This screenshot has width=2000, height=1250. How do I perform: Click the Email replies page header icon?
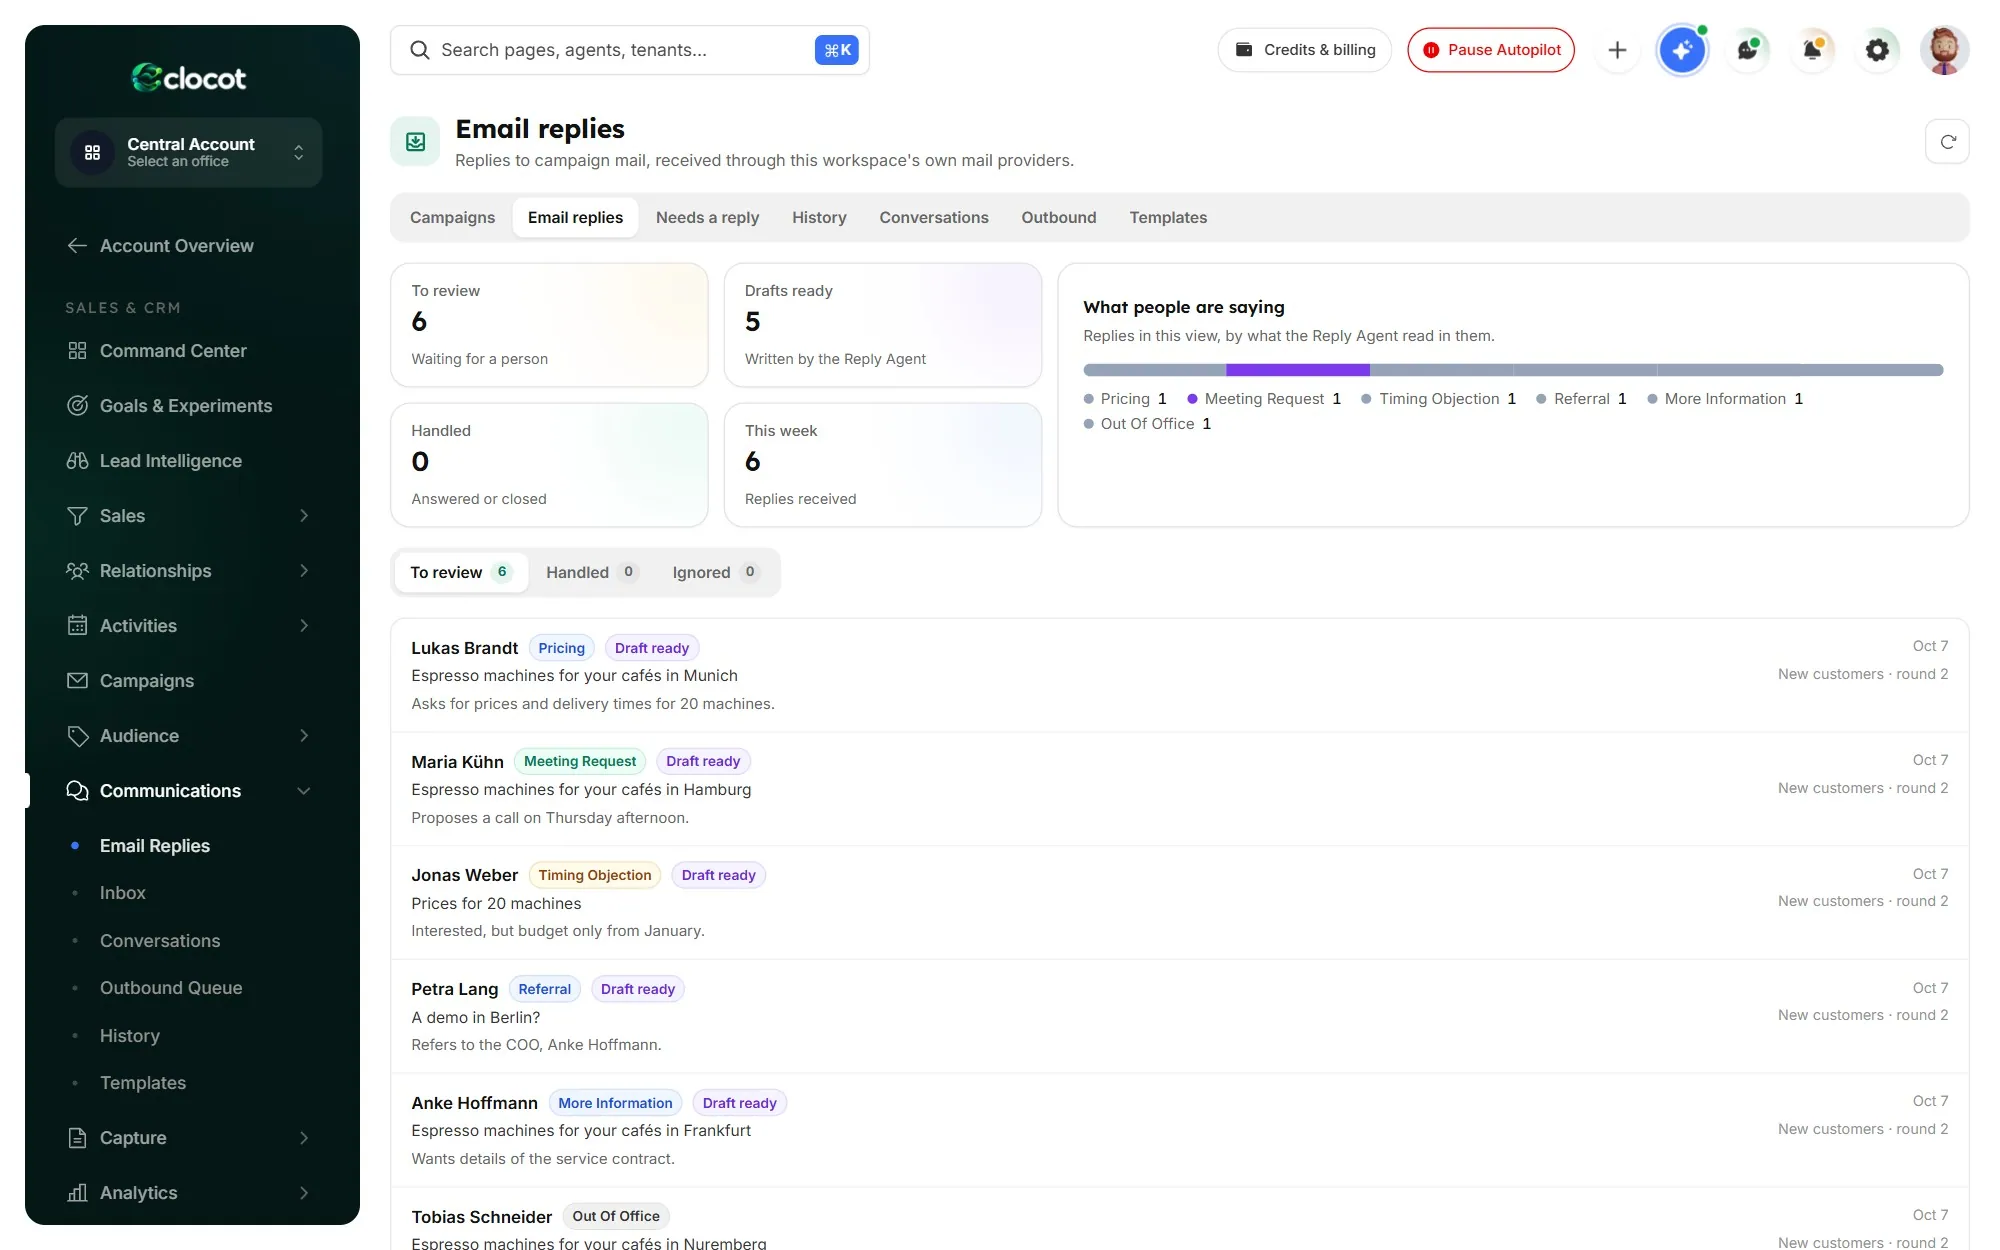tap(415, 142)
